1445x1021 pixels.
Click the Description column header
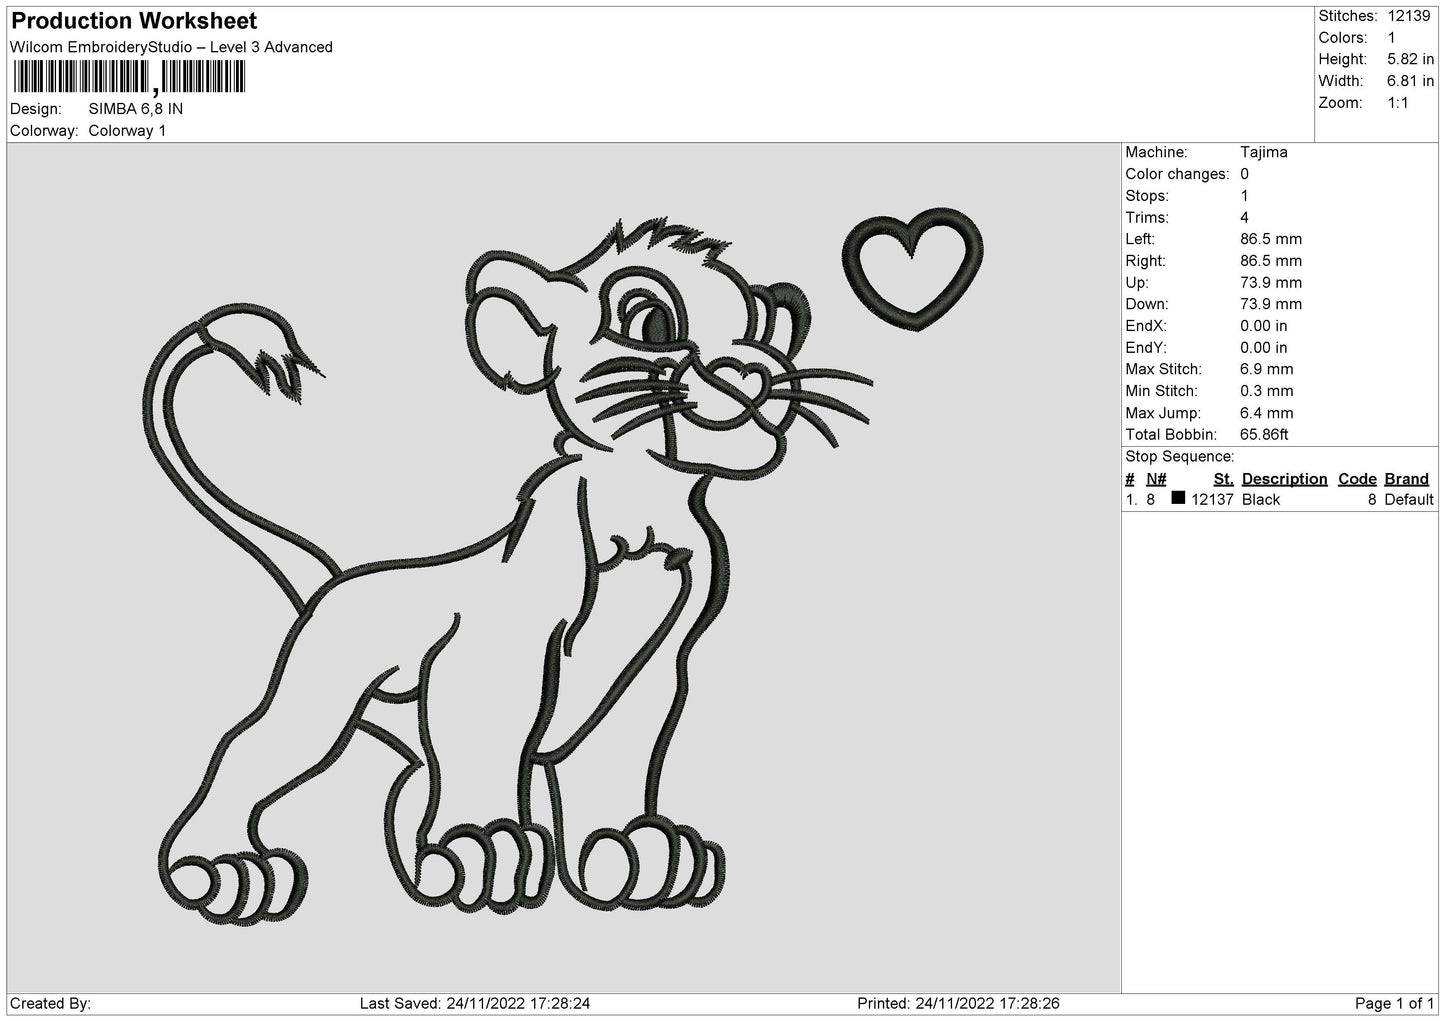pos(1284,479)
